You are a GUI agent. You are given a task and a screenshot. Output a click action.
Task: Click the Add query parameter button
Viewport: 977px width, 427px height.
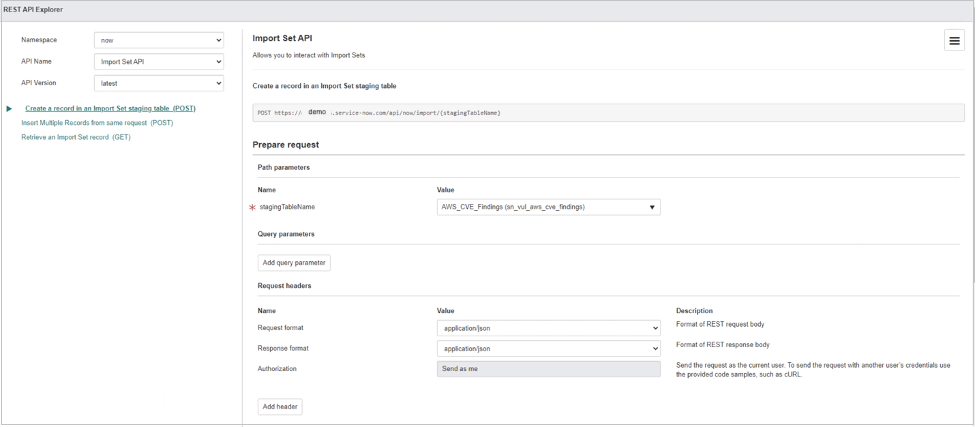click(x=294, y=263)
